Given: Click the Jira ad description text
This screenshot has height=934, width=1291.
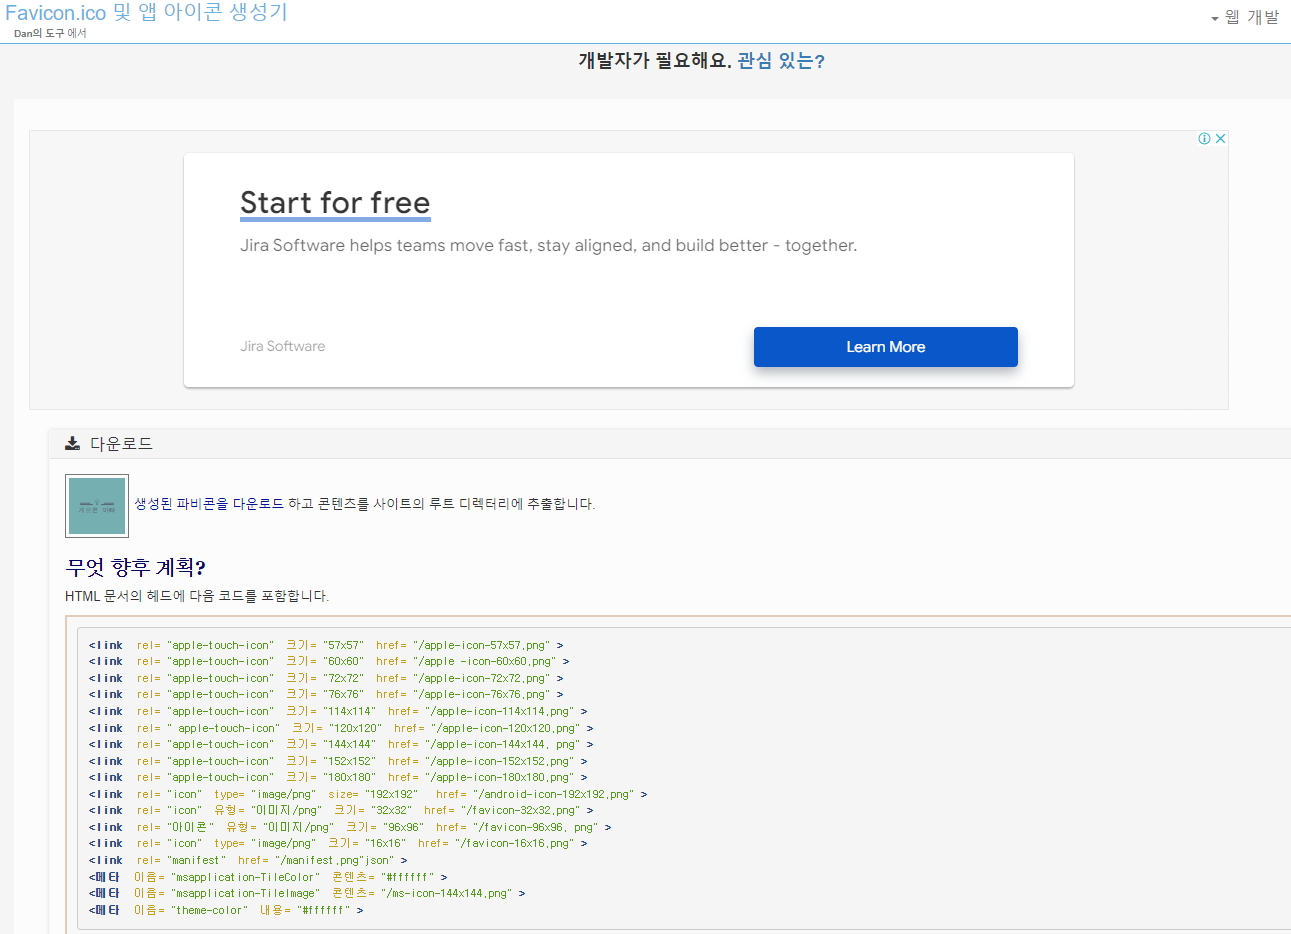Looking at the screenshot, I should [548, 245].
